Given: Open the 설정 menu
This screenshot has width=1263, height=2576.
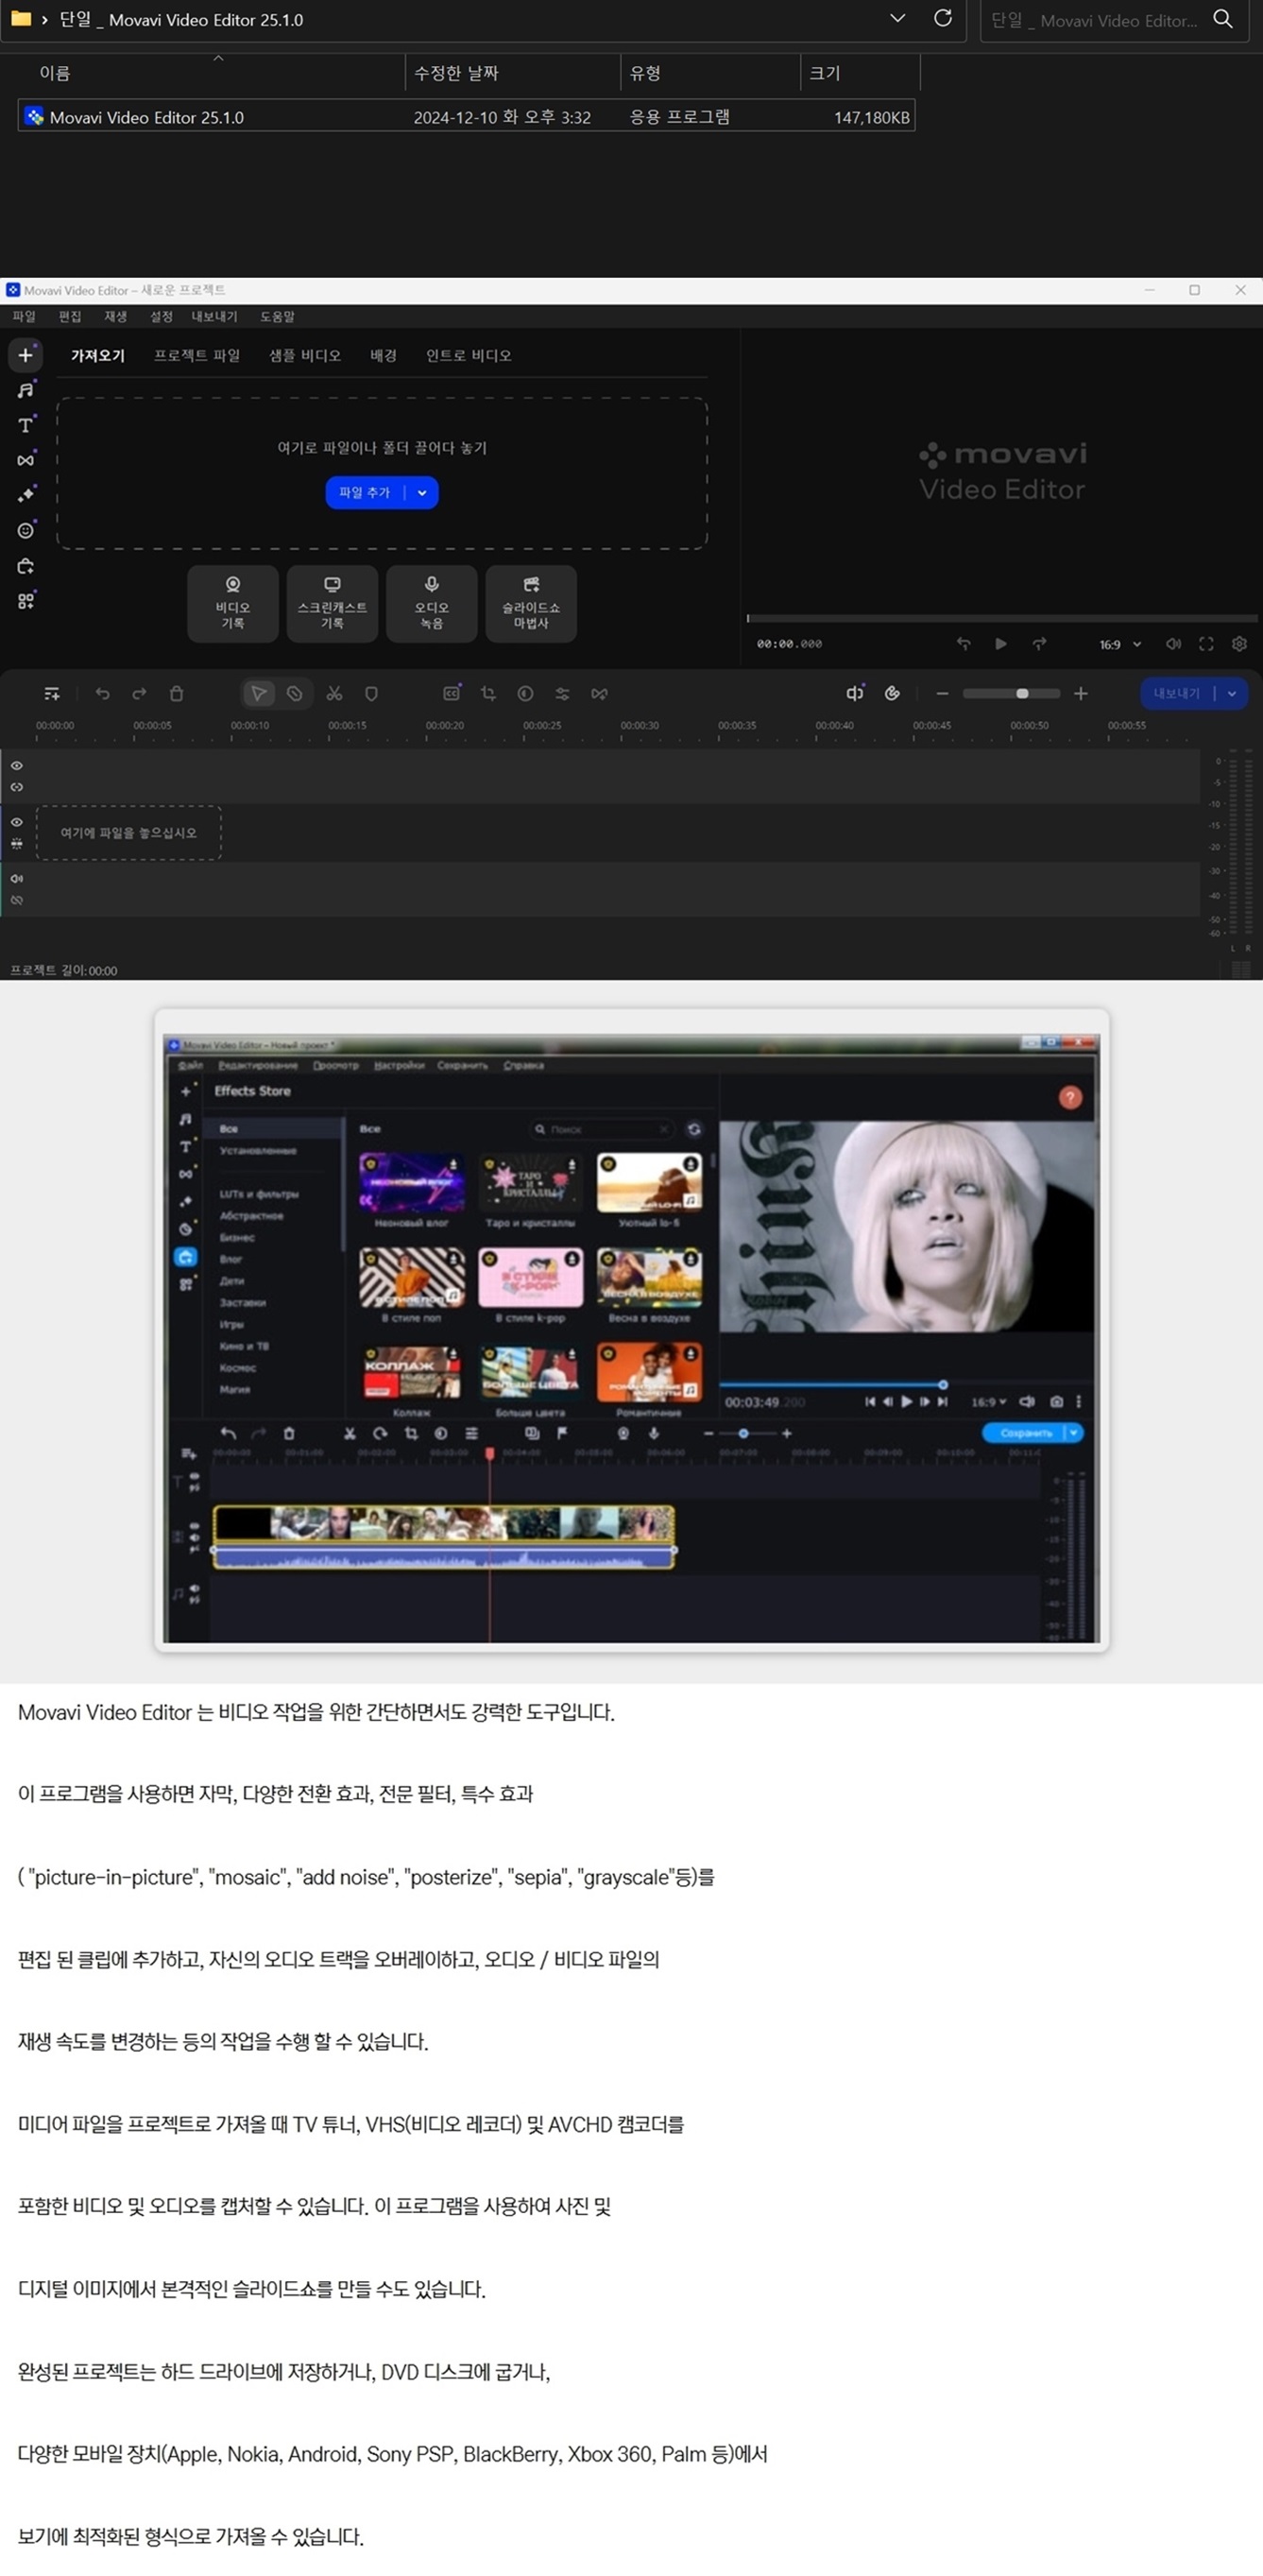Looking at the screenshot, I should point(161,316).
